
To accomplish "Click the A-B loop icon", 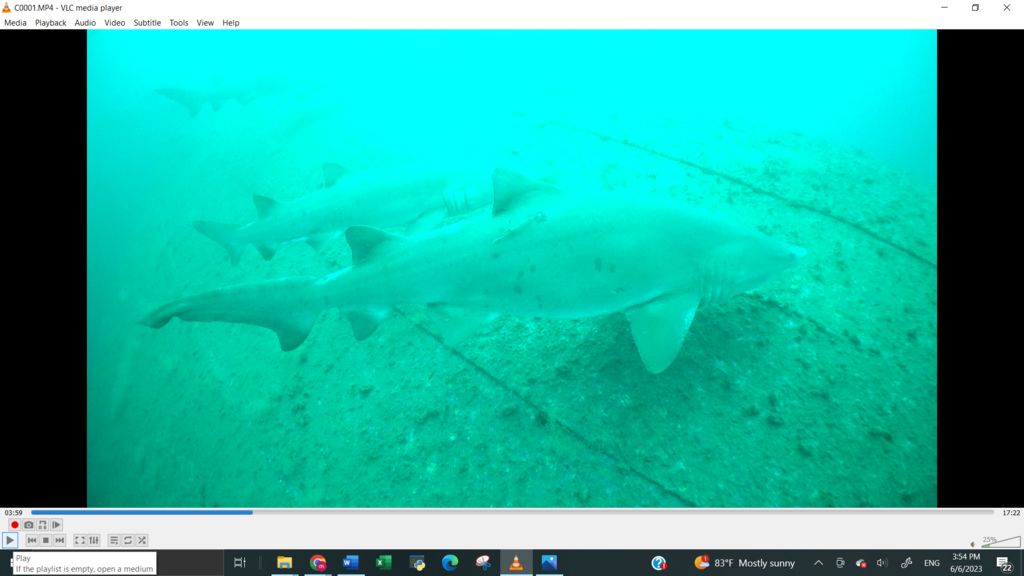I will coord(42,525).
